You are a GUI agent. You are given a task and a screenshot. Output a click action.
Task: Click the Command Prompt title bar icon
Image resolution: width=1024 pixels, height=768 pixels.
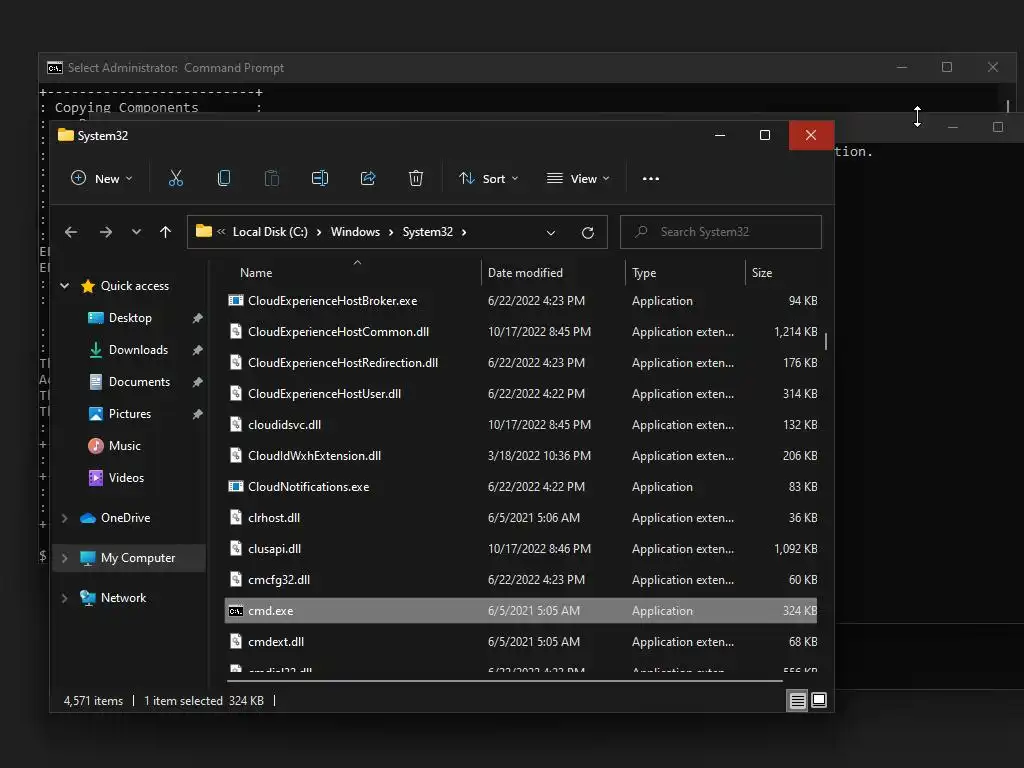(x=55, y=68)
